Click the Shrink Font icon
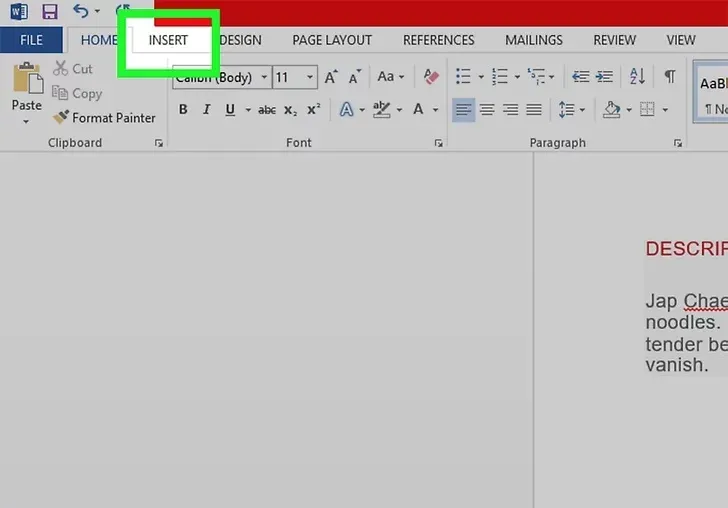The image size is (728, 508). click(x=355, y=77)
